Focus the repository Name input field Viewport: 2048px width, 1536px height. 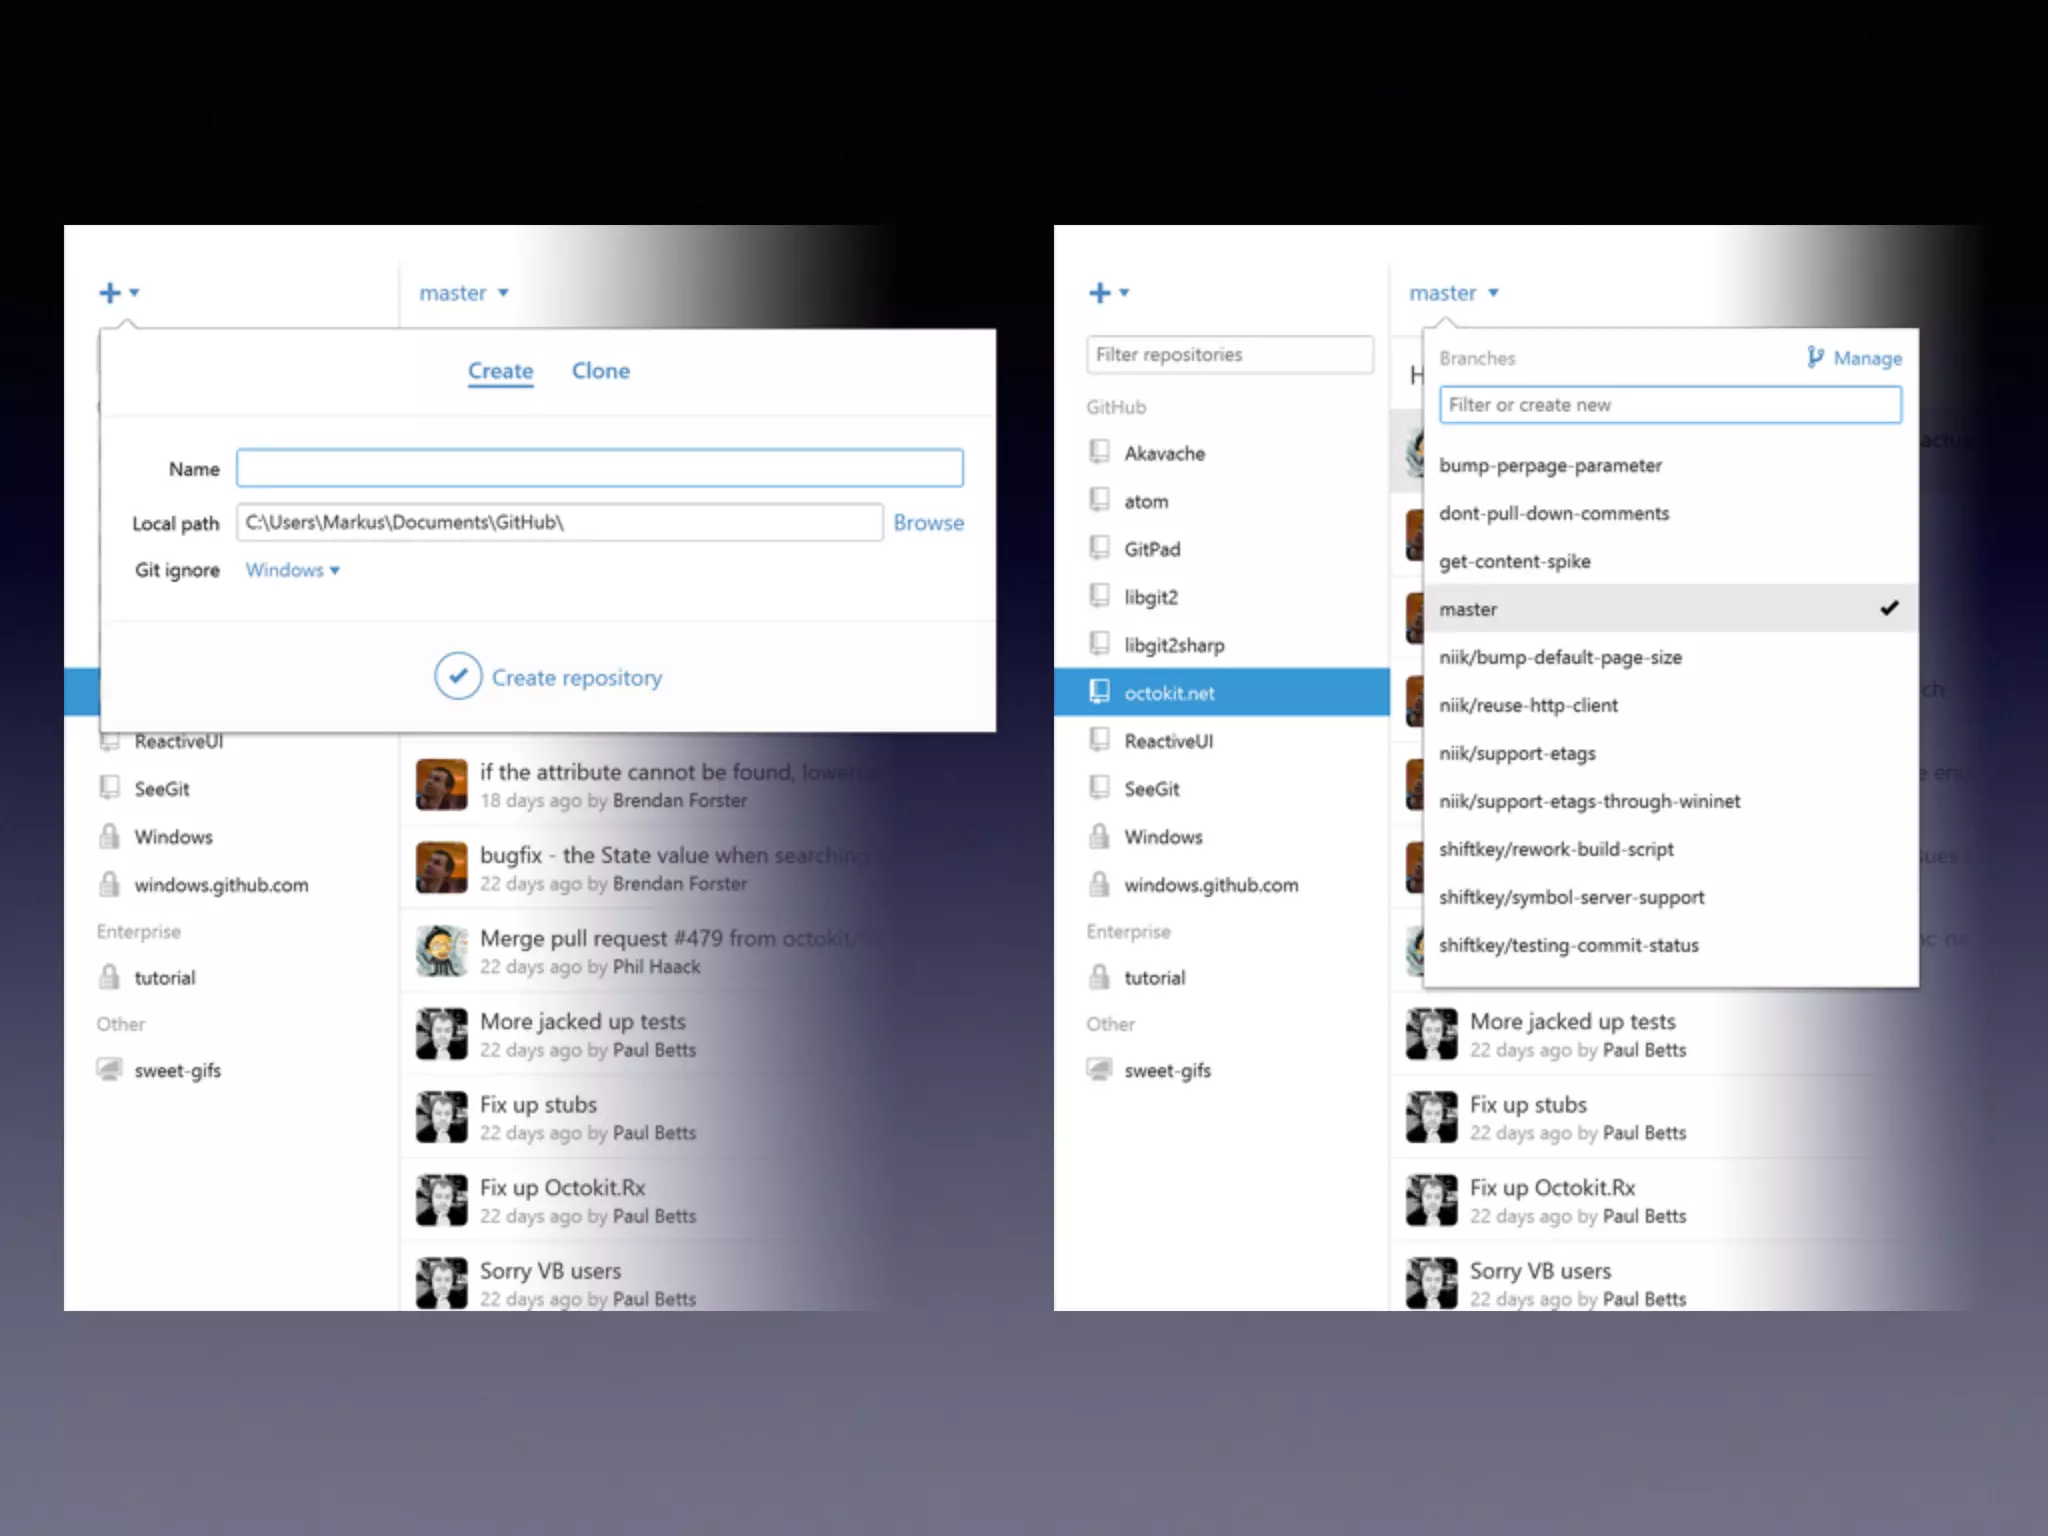tap(599, 468)
